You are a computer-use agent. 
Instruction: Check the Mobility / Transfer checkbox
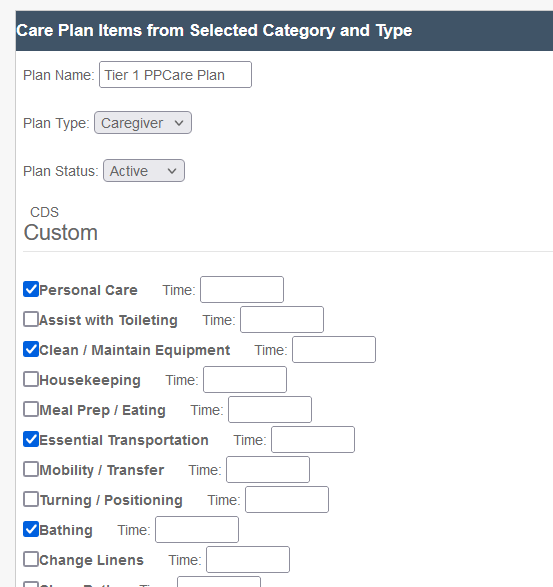click(x=31, y=469)
